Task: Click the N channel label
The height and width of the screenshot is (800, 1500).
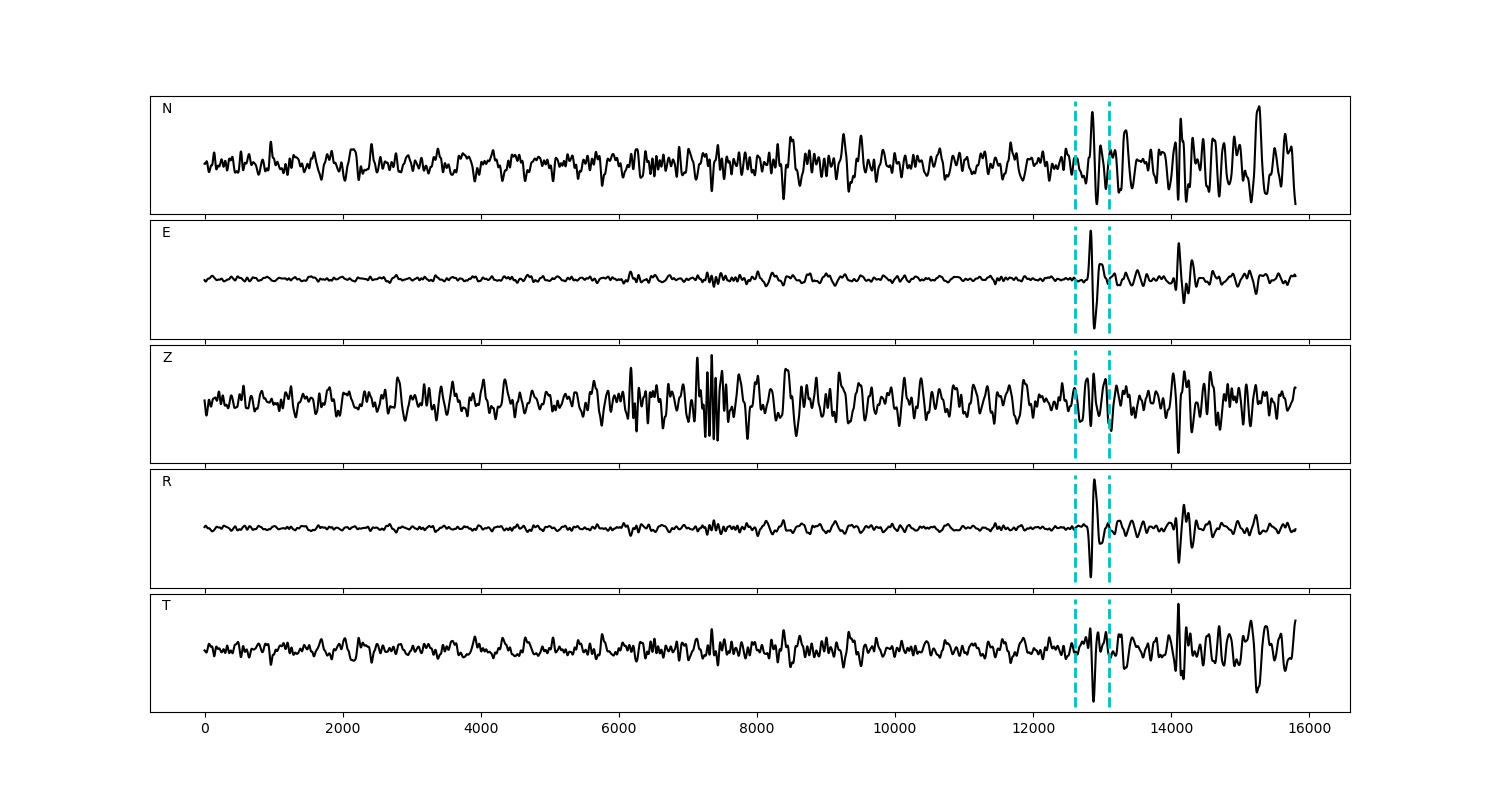Action: tap(167, 109)
